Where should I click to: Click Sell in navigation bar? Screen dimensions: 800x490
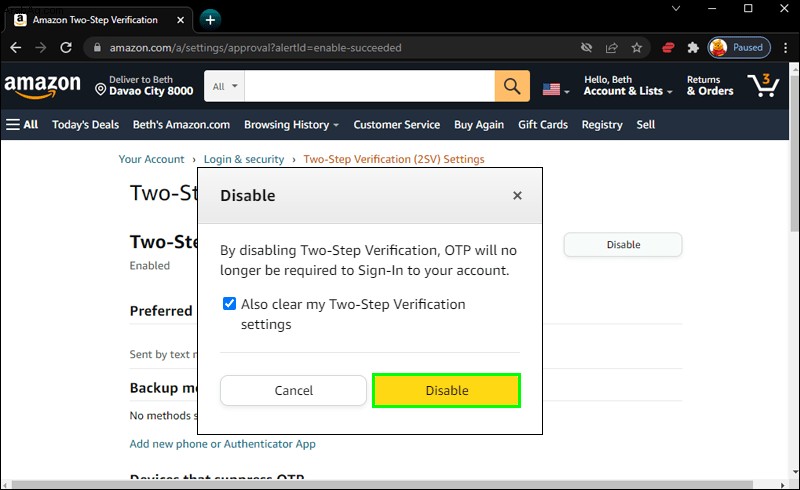[645, 125]
